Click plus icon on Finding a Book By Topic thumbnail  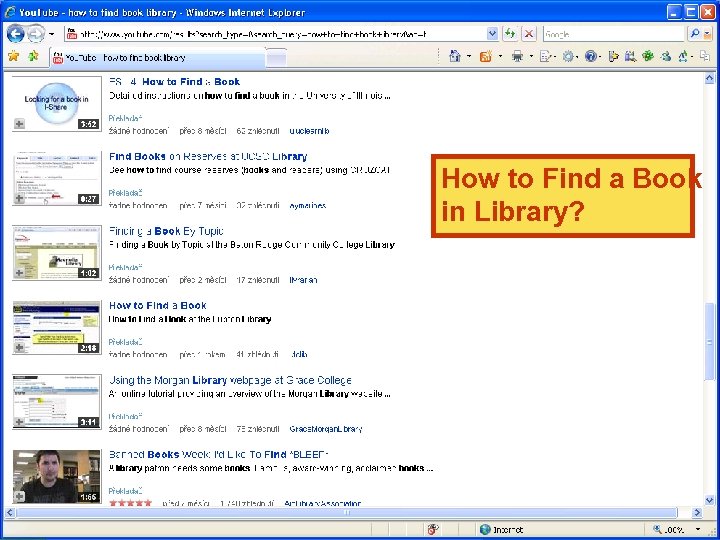point(19,272)
